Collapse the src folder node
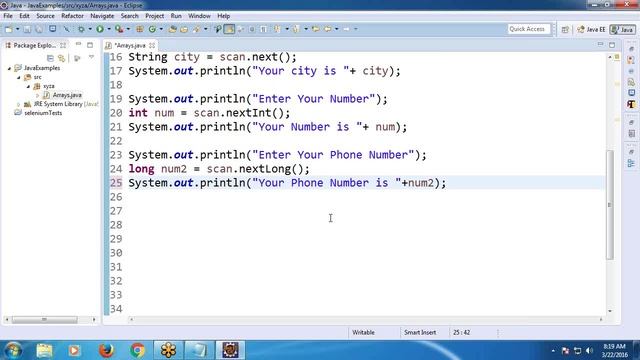The image size is (640, 360). 19,77
